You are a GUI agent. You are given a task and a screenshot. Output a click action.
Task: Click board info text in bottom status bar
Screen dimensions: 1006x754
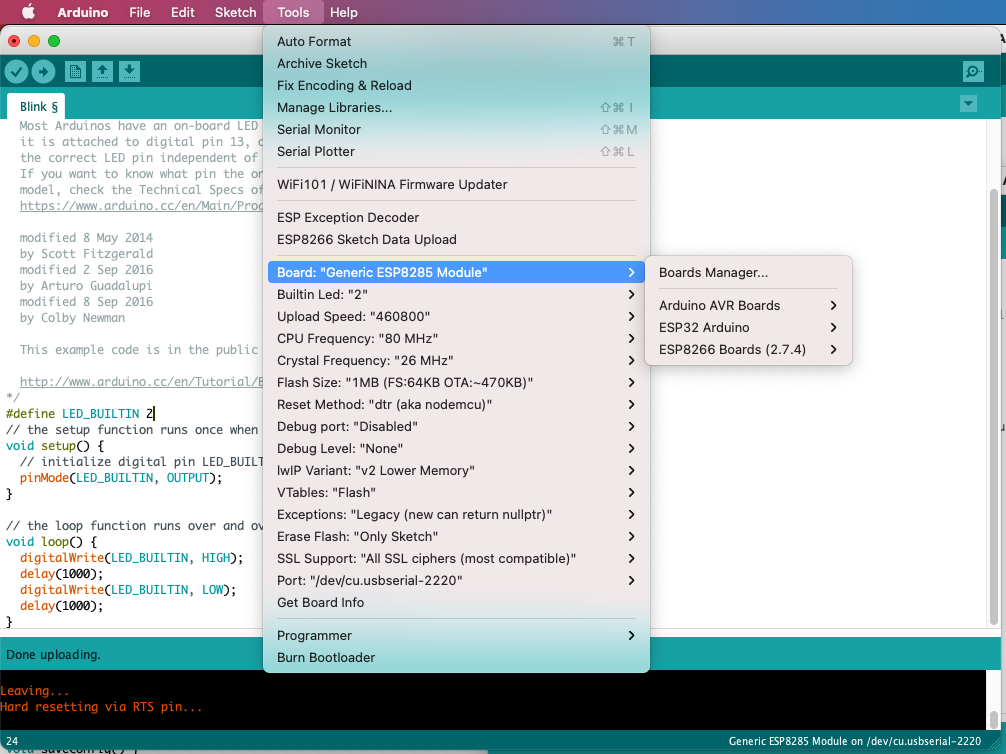[x=855, y=741]
